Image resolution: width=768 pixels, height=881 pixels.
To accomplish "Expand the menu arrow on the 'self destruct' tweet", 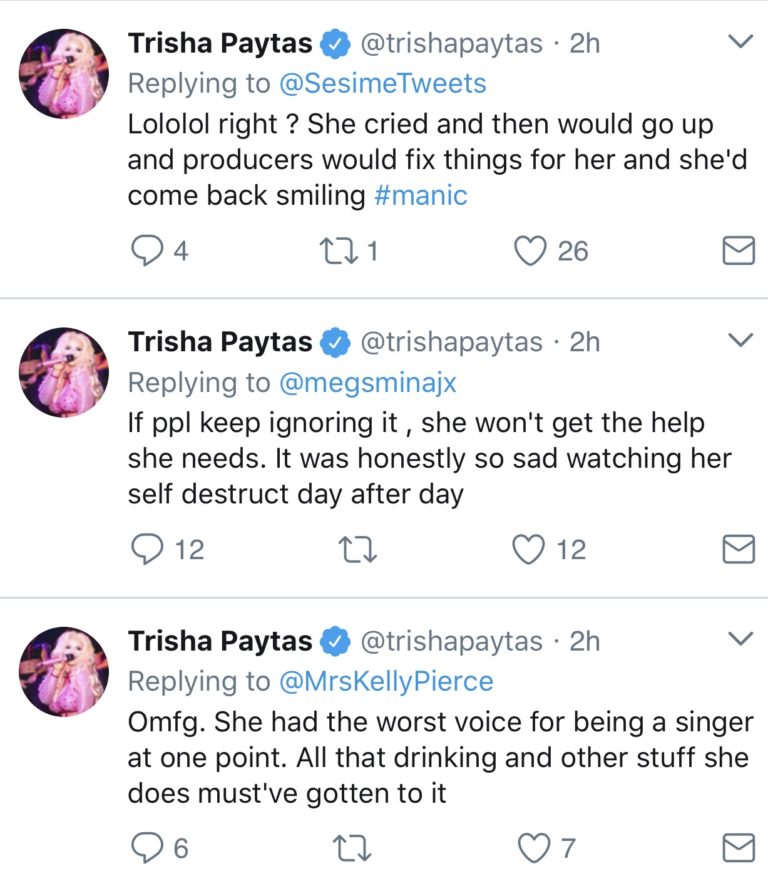I will point(739,341).
